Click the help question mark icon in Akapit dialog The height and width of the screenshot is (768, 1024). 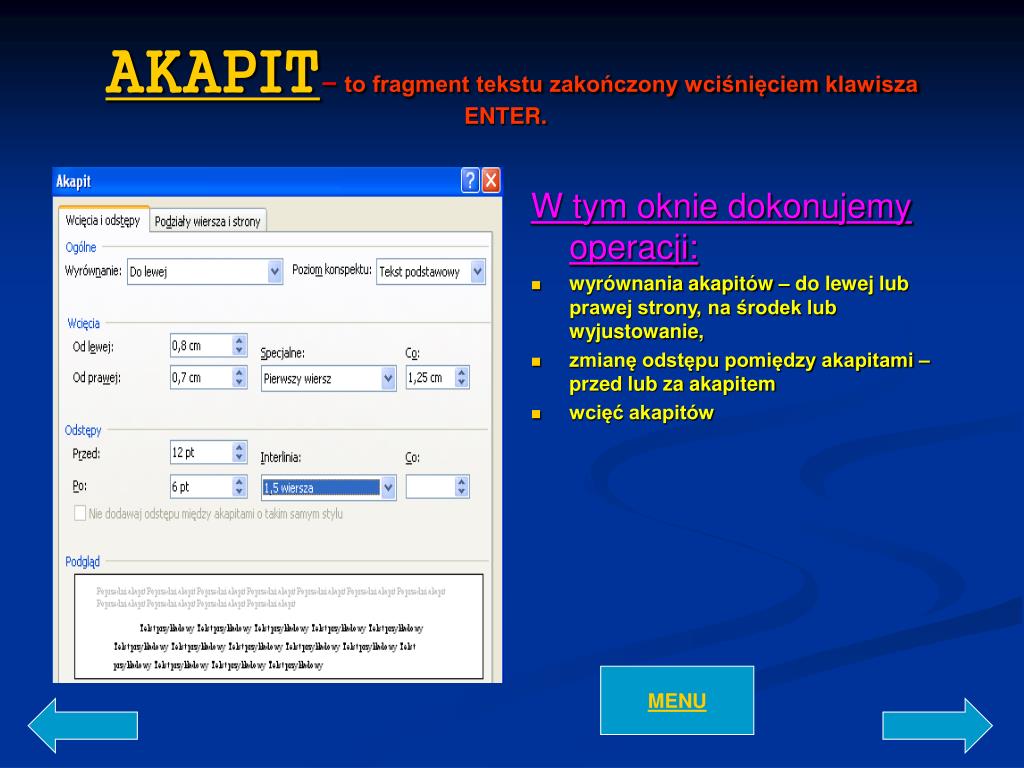(470, 180)
